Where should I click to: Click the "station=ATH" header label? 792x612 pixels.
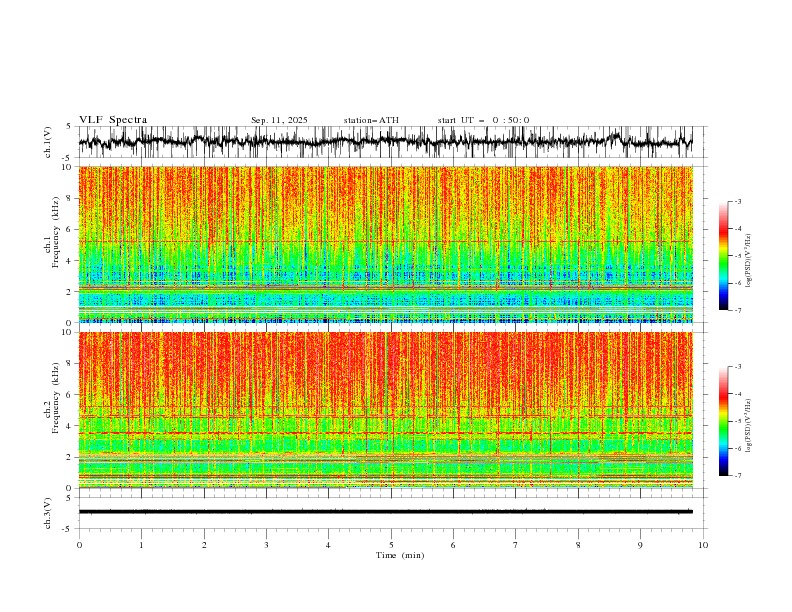[371, 120]
